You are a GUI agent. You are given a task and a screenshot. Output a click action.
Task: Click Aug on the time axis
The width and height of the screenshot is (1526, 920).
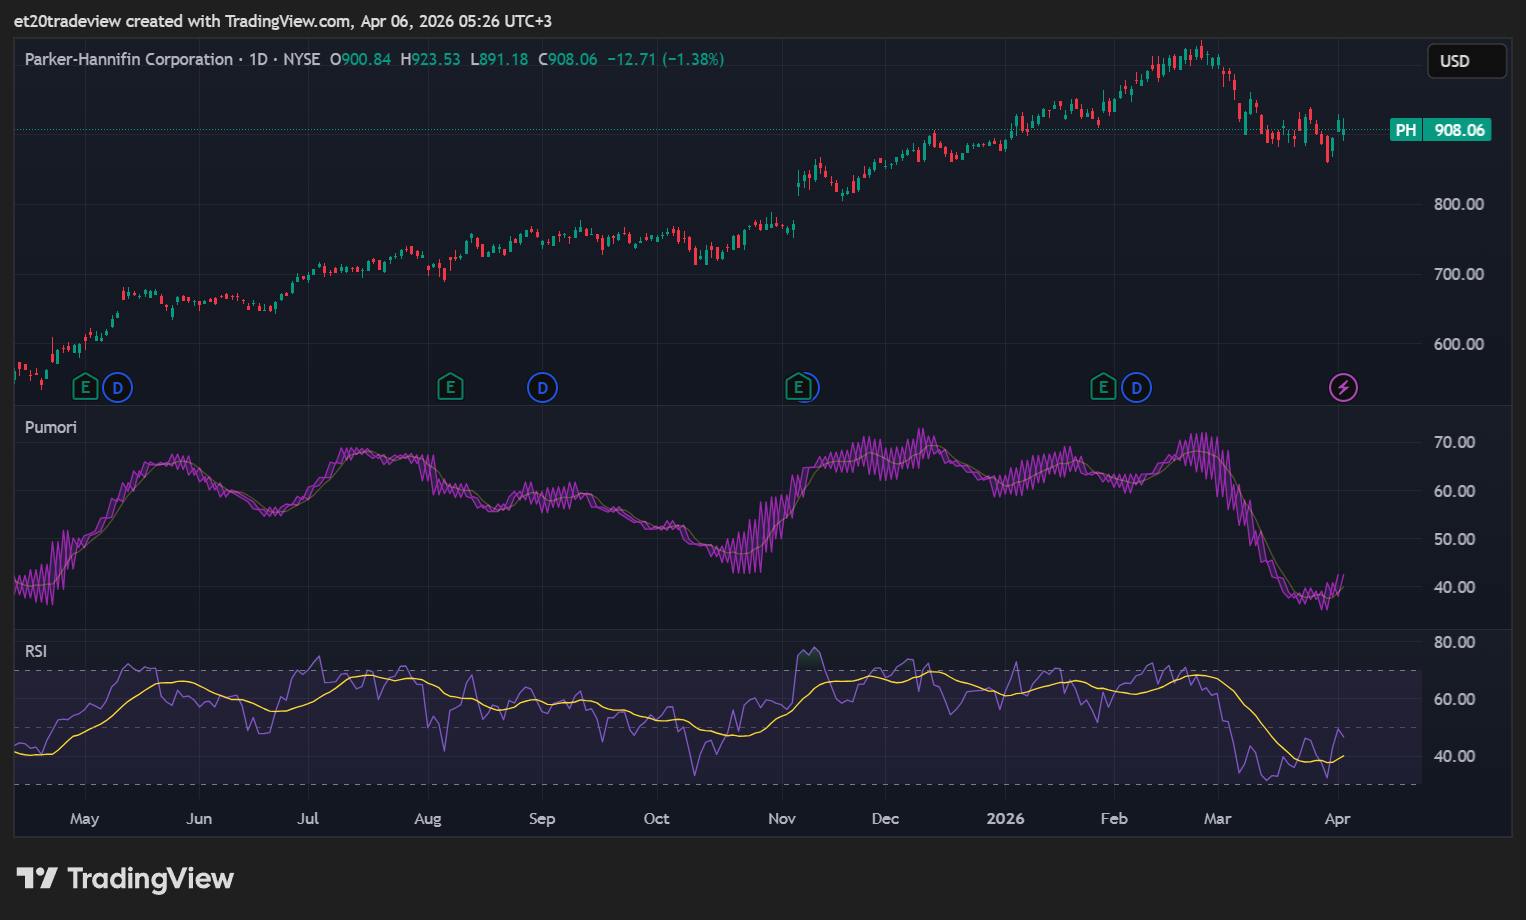click(x=428, y=819)
